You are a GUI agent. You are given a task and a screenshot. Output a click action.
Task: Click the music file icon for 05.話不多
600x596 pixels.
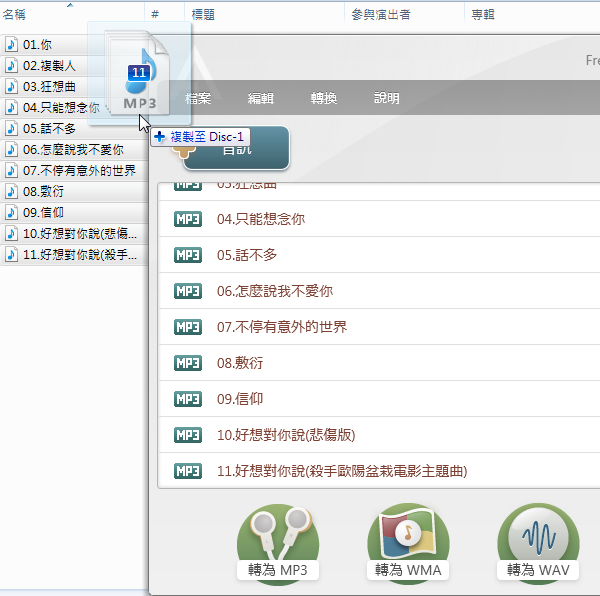click(11, 129)
